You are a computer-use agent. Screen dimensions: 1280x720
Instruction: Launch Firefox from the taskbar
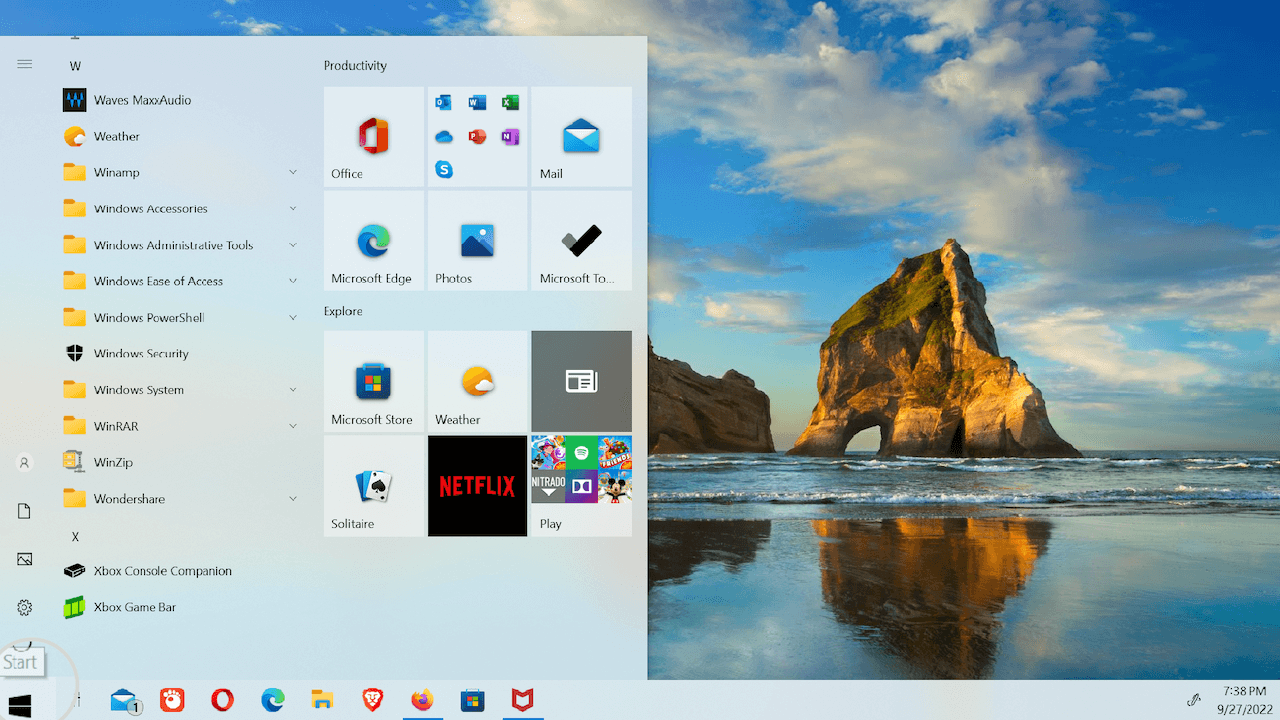click(422, 700)
